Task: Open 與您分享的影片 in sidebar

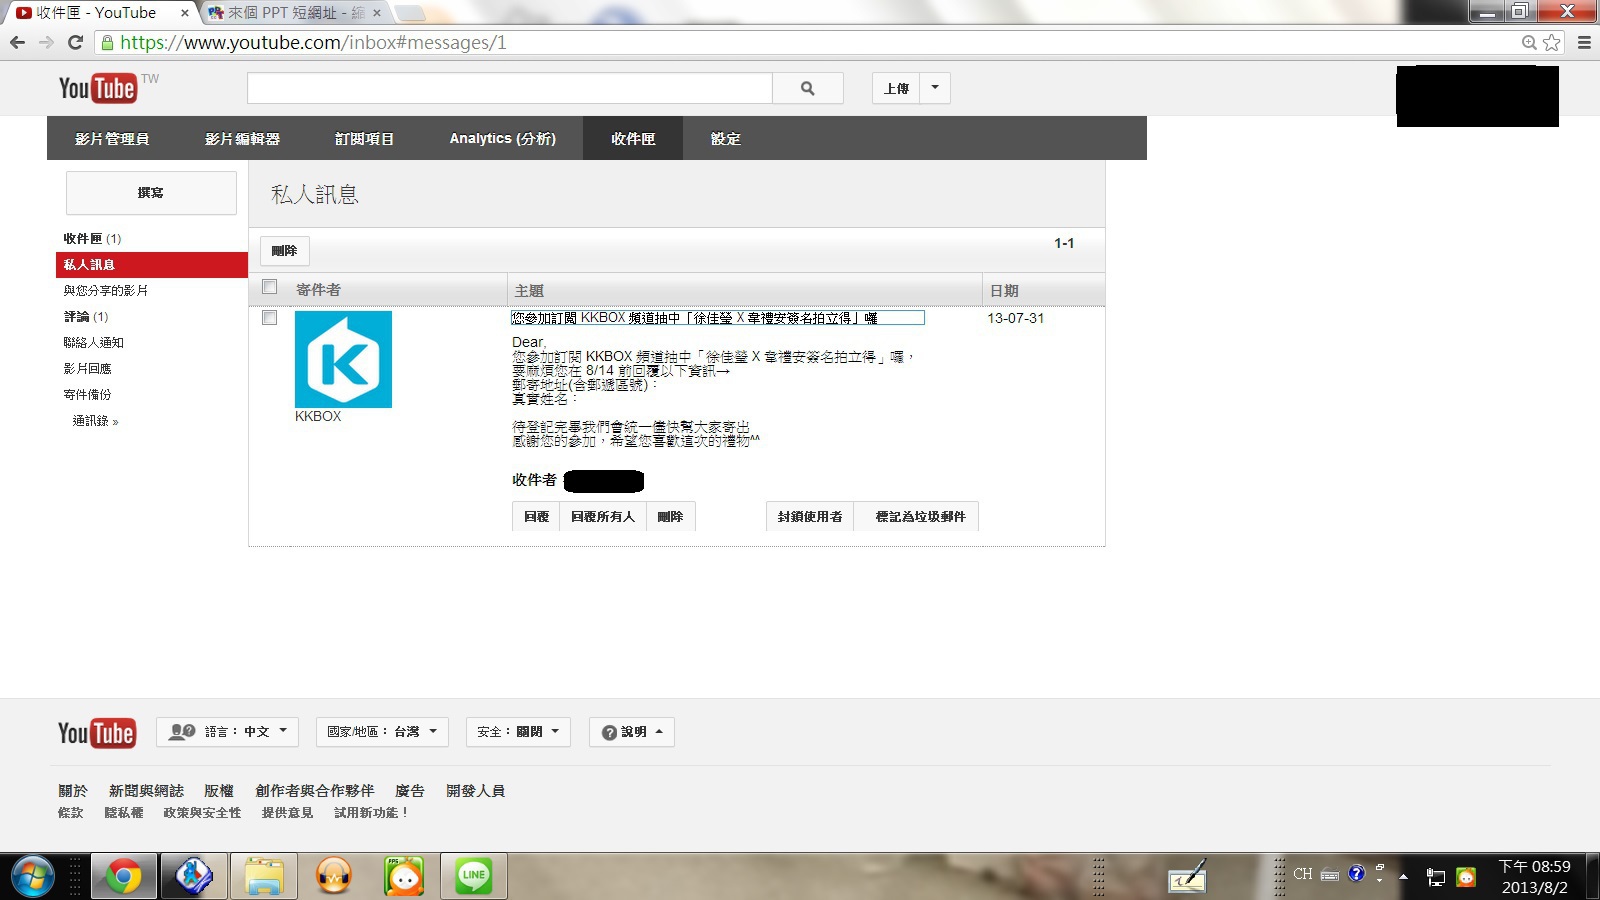Action: [105, 291]
